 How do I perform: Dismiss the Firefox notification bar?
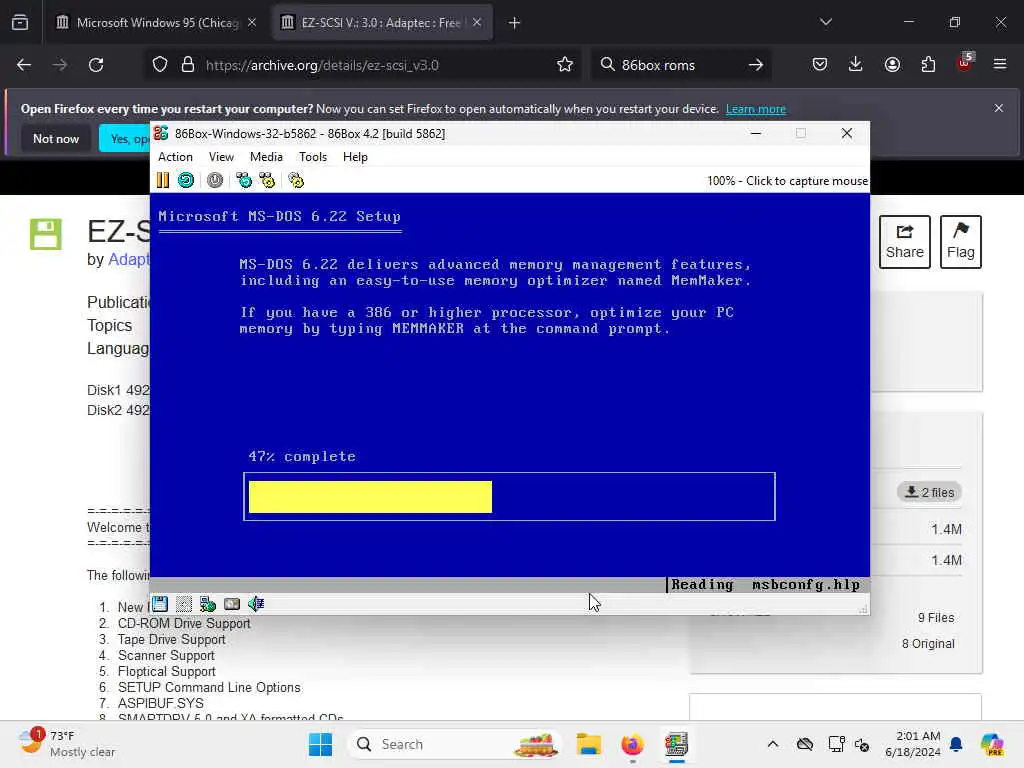point(999,108)
